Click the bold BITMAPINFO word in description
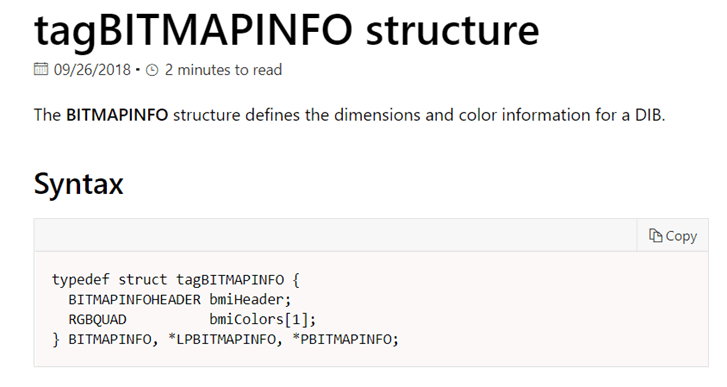Viewport: 727px width, 387px height. tap(117, 115)
